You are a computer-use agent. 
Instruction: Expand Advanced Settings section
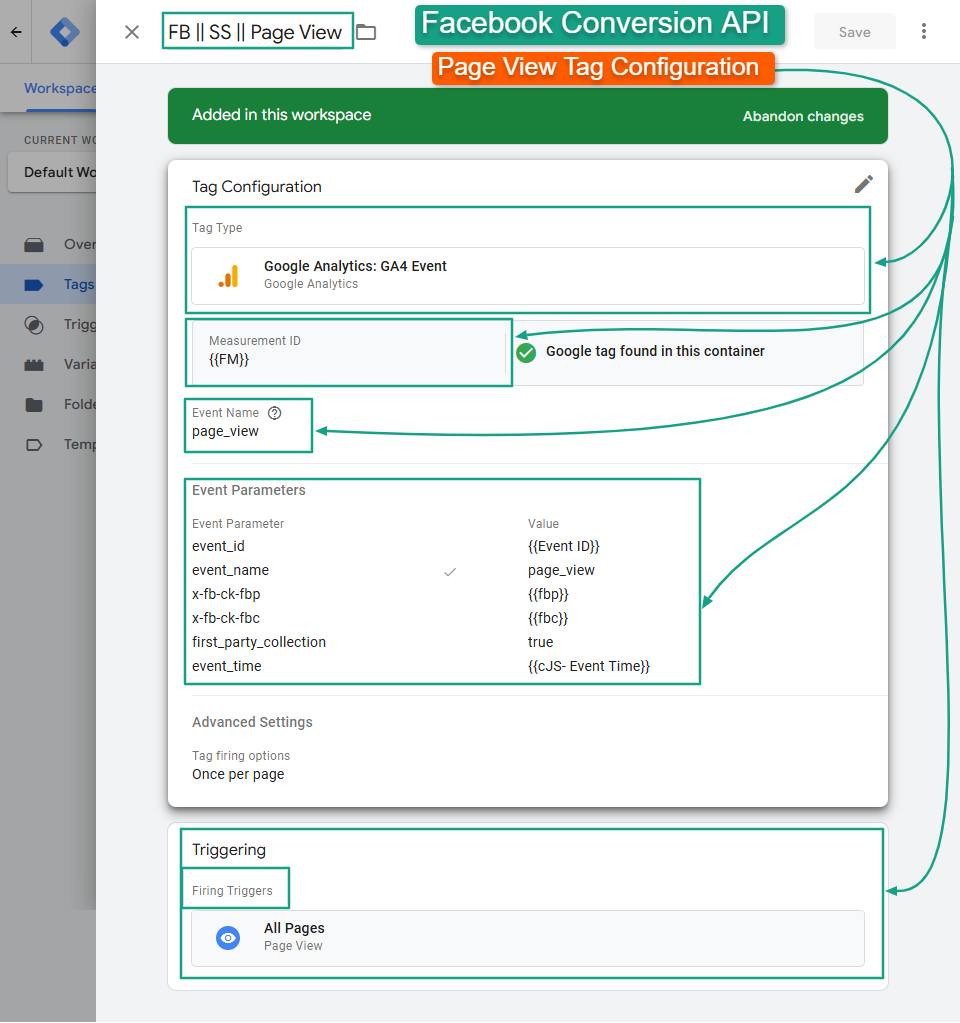click(252, 722)
